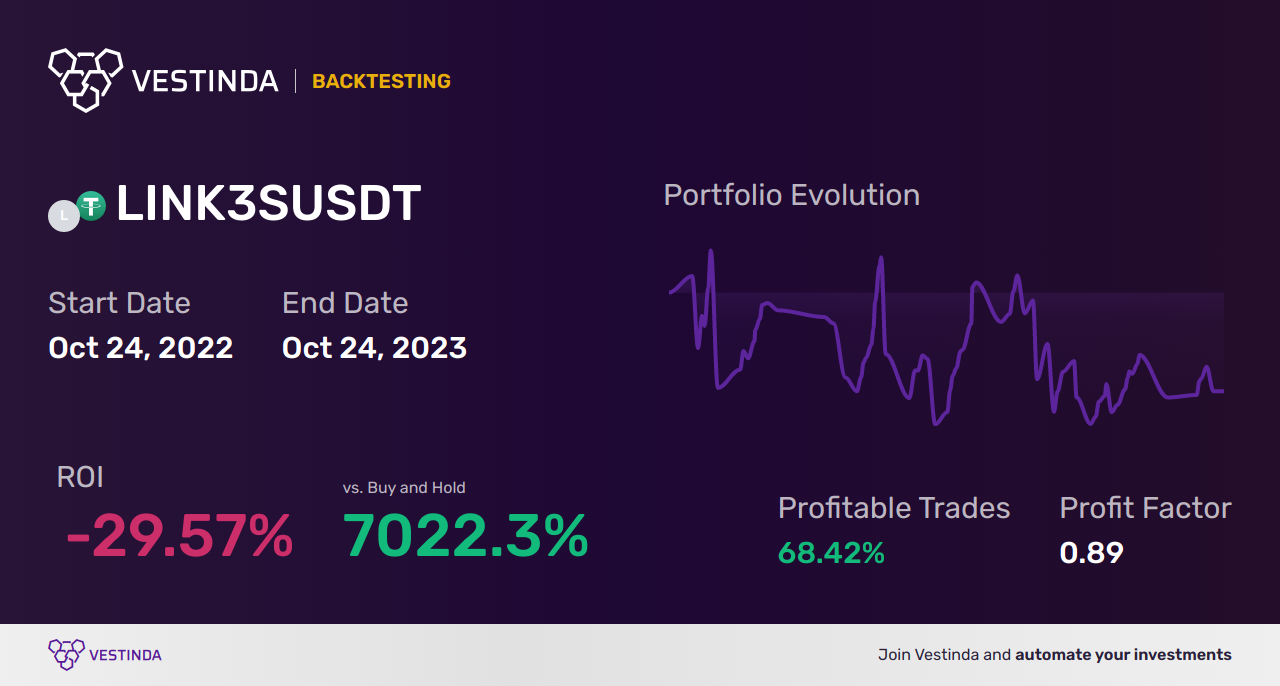
Task: Click the Profit Factor 0.89 value
Action: click(1092, 553)
